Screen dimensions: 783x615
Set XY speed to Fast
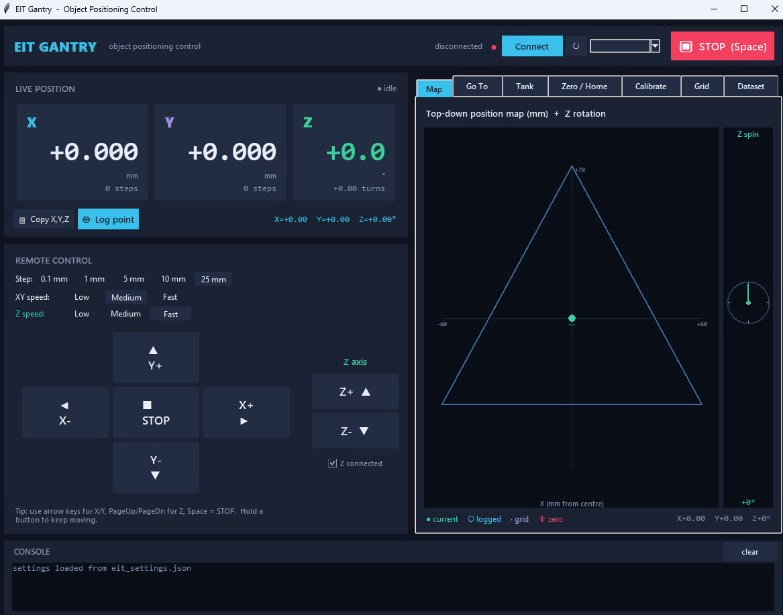coord(170,297)
